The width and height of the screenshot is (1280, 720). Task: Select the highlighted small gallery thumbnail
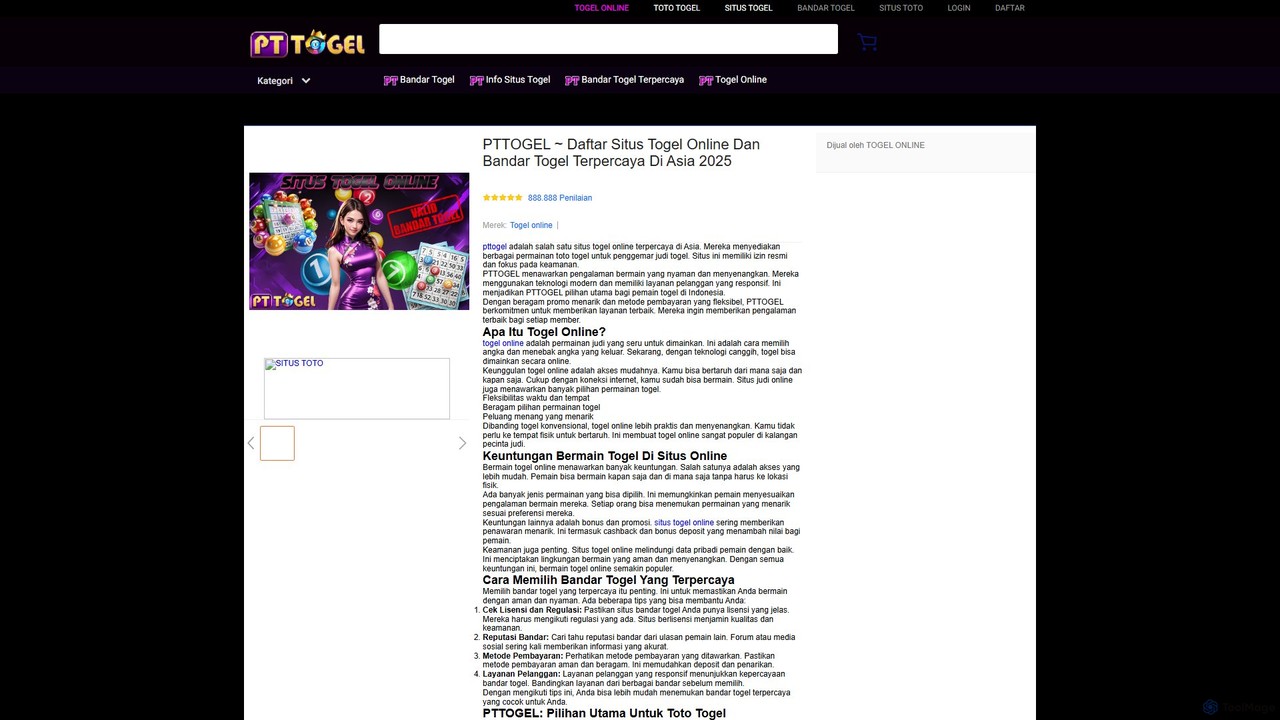click(277, 443)
